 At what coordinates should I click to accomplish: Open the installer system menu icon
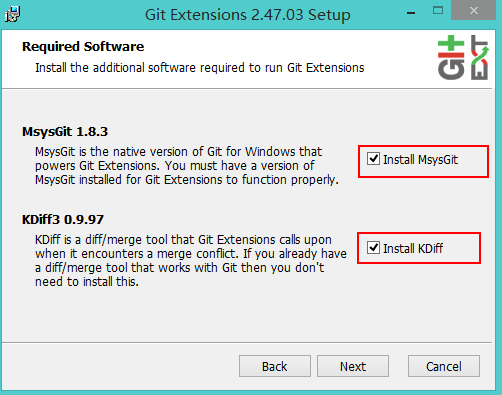[x=13, y=14]
